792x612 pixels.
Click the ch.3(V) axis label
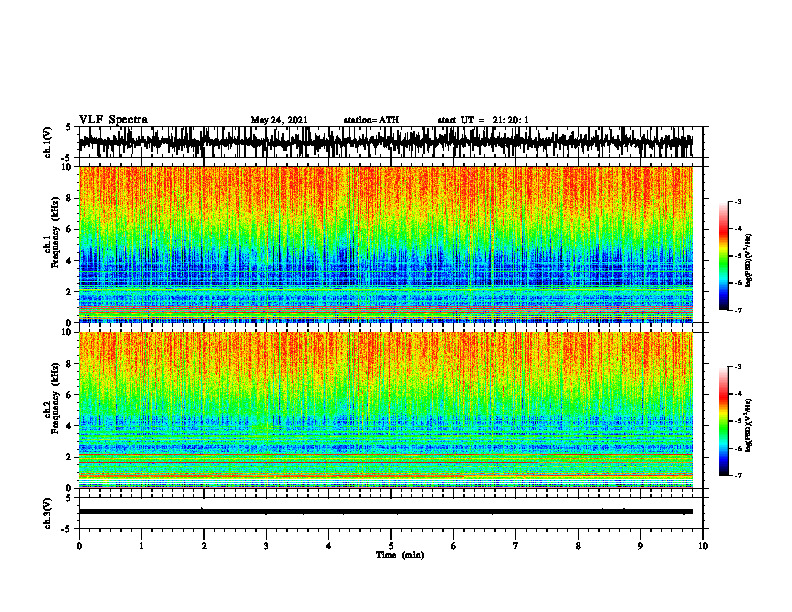coord(48,513)
